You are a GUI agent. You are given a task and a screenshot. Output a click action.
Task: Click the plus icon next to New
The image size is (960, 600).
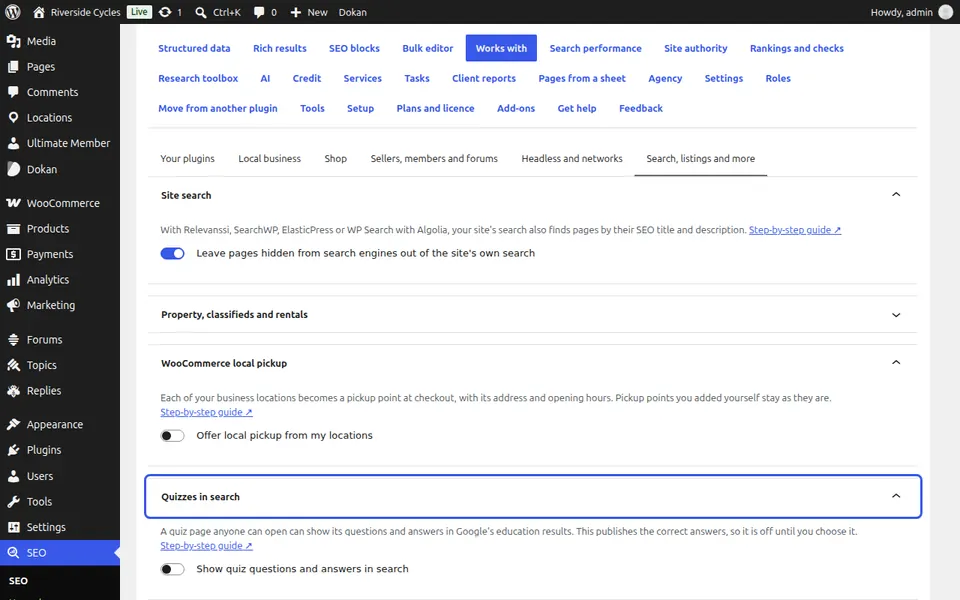tap(296, 12)
